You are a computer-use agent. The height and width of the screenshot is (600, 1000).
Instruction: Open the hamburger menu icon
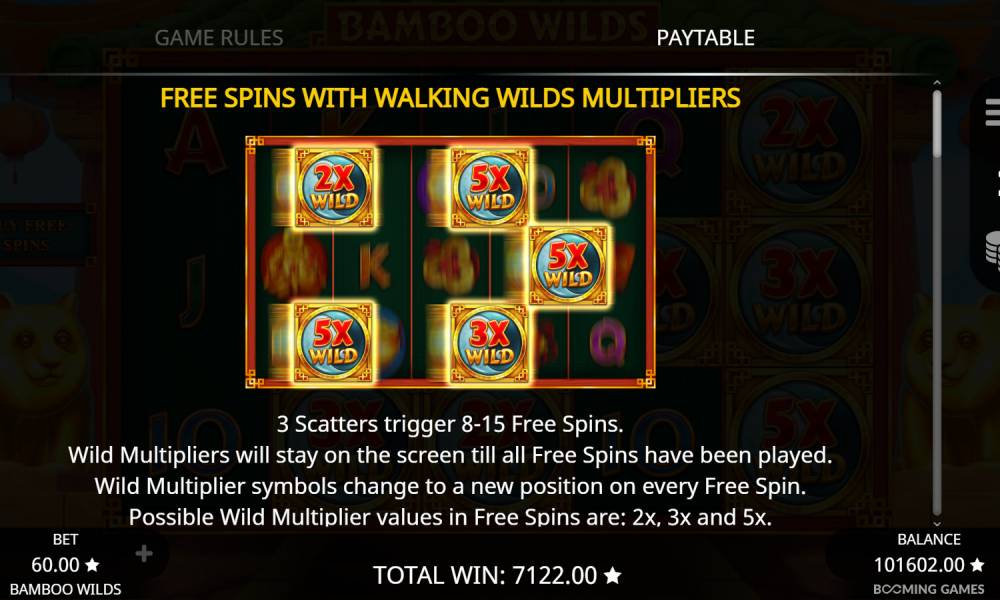click(992, 113)
